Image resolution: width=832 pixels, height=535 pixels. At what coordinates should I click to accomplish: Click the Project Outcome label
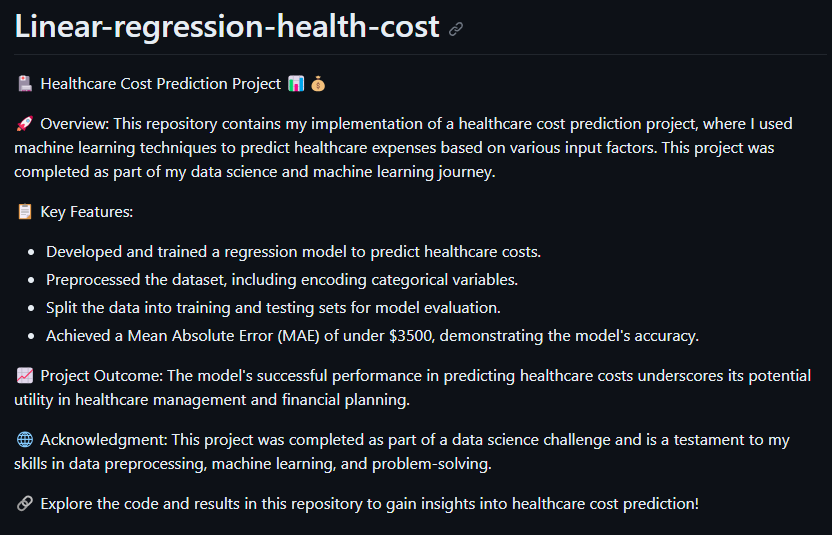pyautogui.click(x=100, y=376)
